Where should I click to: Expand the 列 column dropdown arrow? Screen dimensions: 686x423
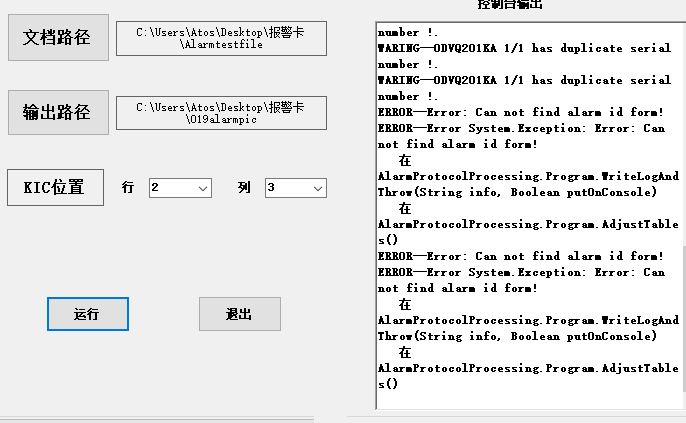point(318,188)
